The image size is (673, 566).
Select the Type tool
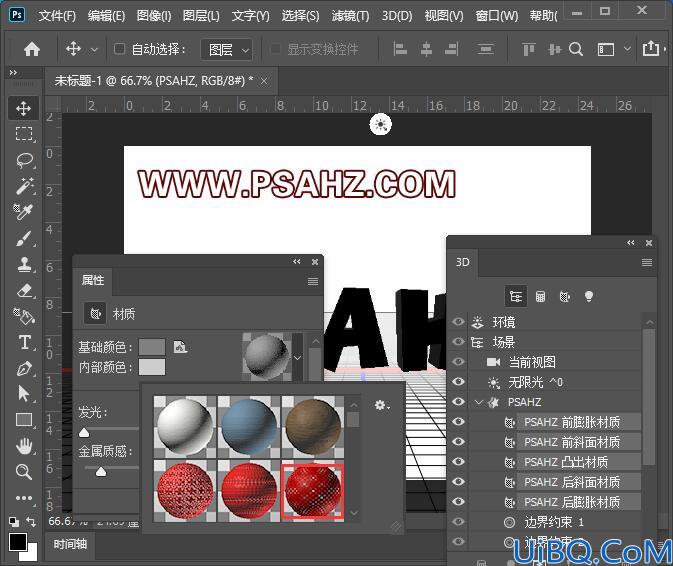point(24,342)
